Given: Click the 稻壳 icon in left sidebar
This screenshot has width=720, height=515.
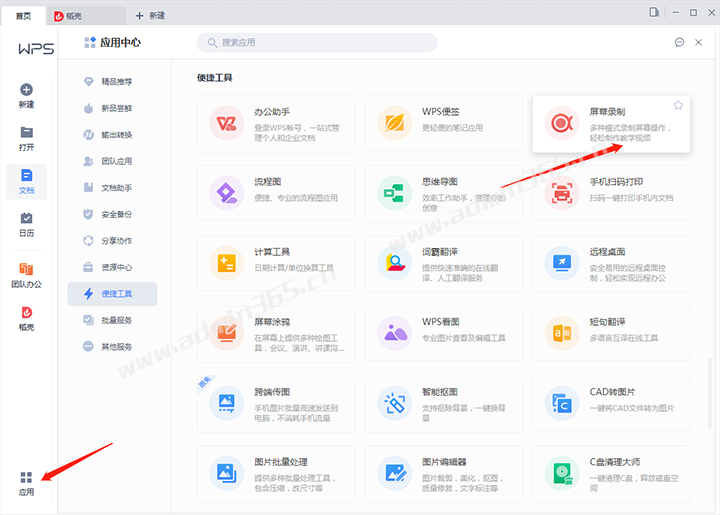Looking at the screenshot, I should pyautogui.click(x=26, y=313).
